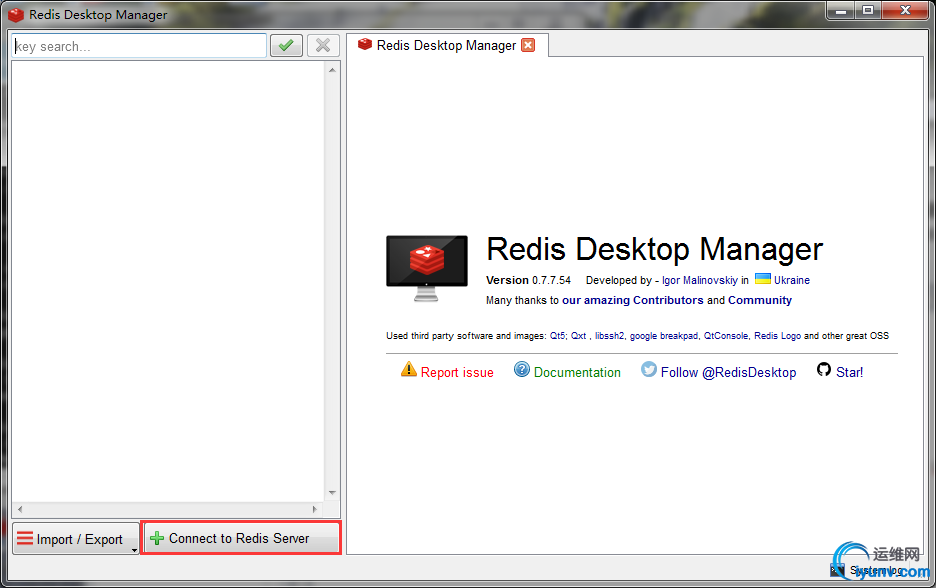The image size is (936, 588).
Task: Minimize the Redis Desktop Manager window
Action: coord(840,11)
